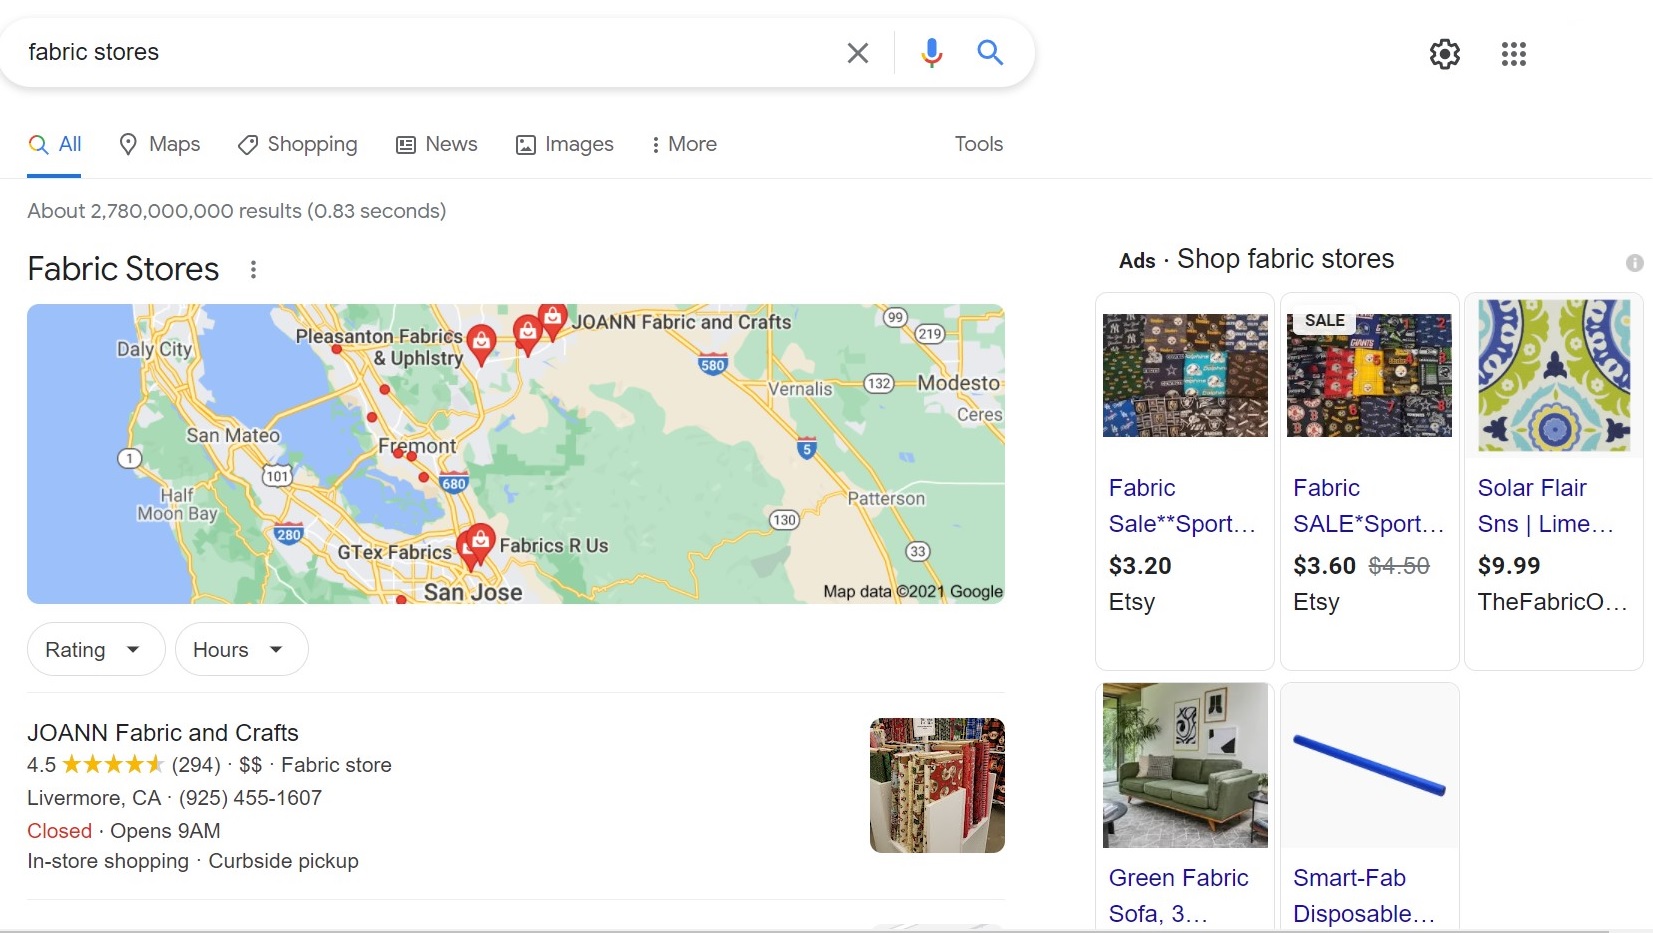This screenshot has height=933, width=1653.
Task: Open the JOANN Fabric and Crafts listing title
Action: (x=163, y=733)
